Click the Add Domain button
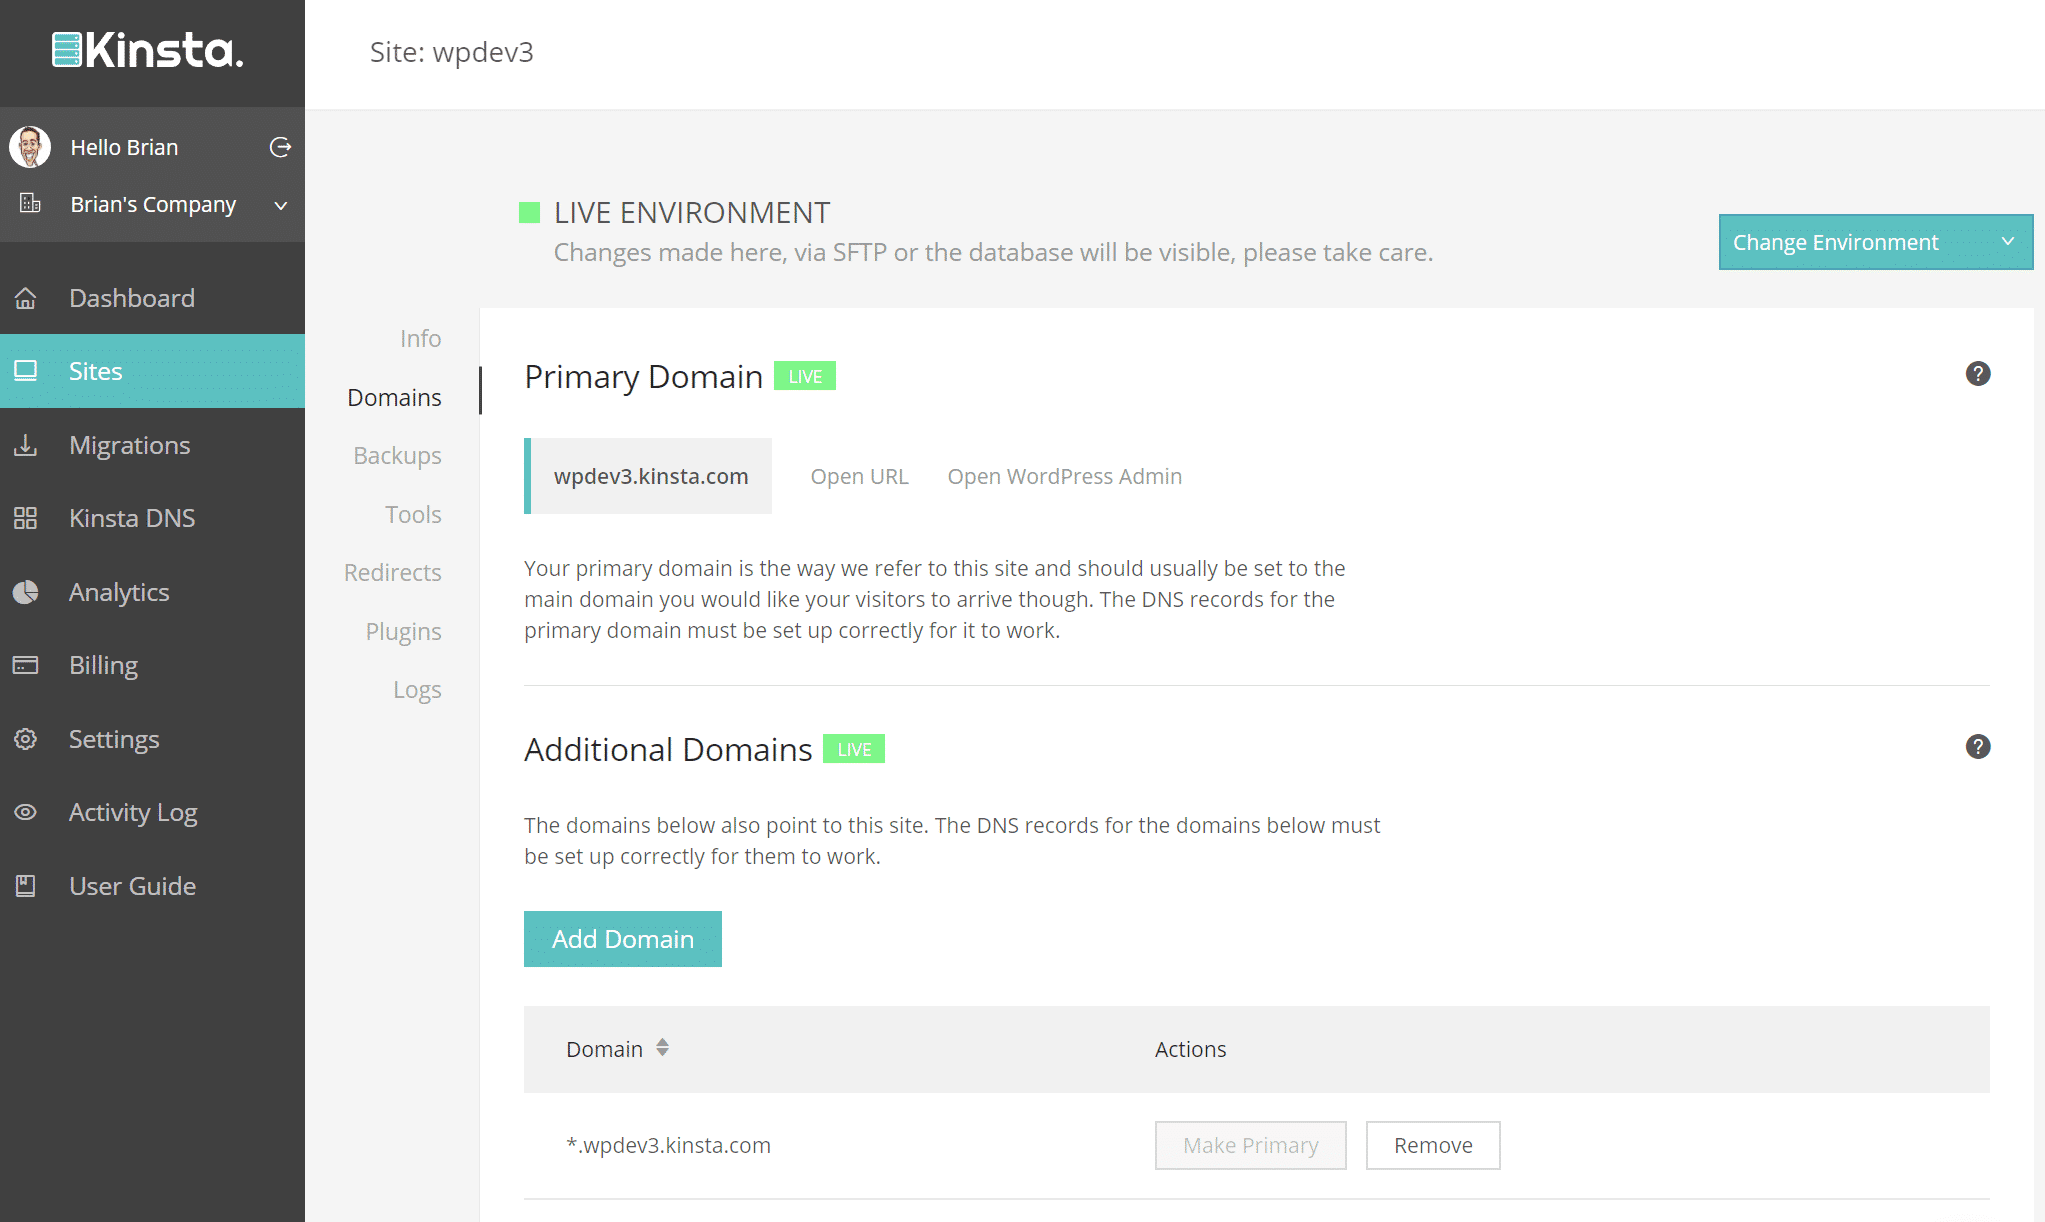Viewport: 2045px width, 1222px height. [x=623, y=939]
